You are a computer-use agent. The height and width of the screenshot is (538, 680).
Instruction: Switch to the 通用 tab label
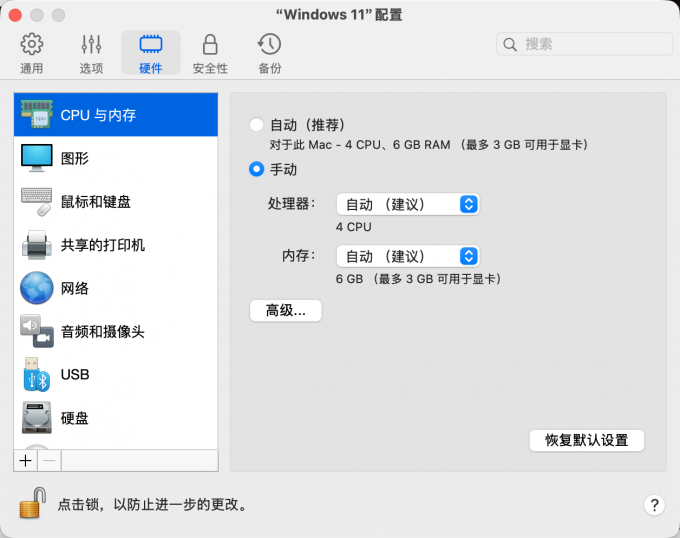point(32,68)
